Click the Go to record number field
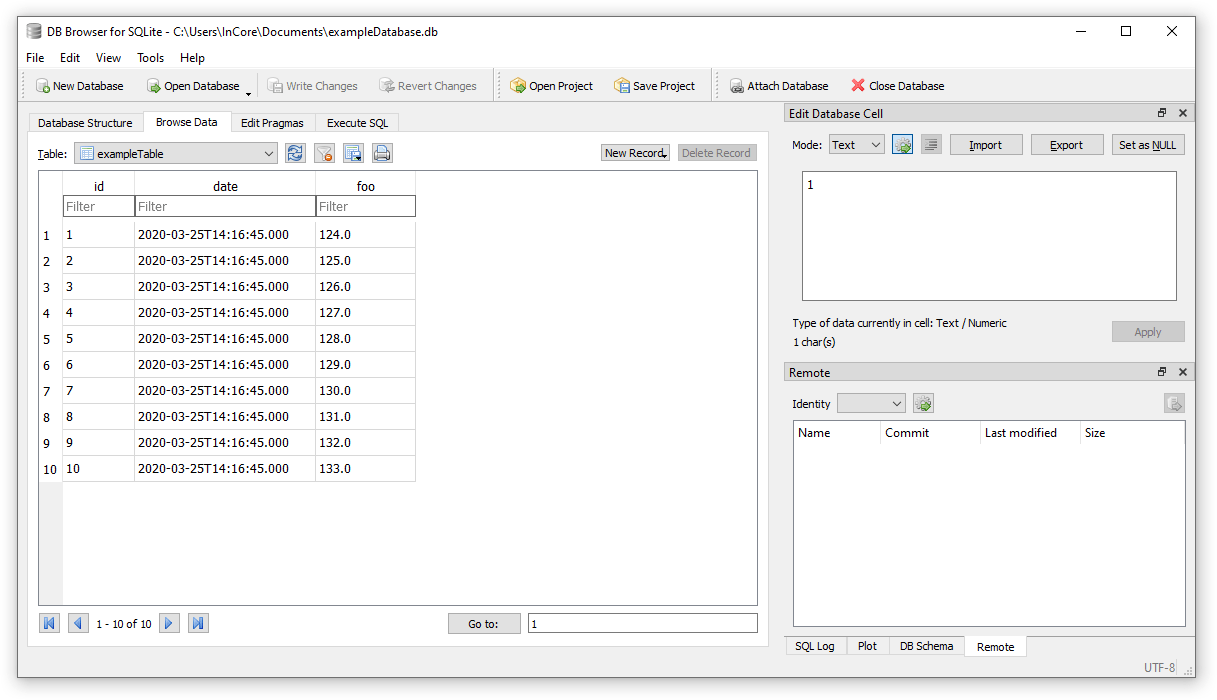This screenshot has width=1217, height=700. point(643,624)
